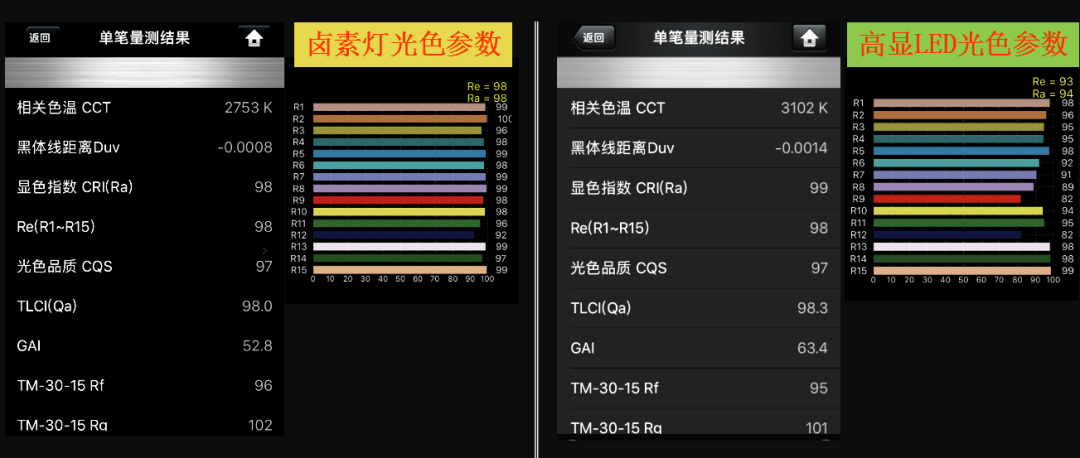Select the 黑体线距离Duv row showing -0.0014
The image size is (1080, 458).
tap(699, 147)
